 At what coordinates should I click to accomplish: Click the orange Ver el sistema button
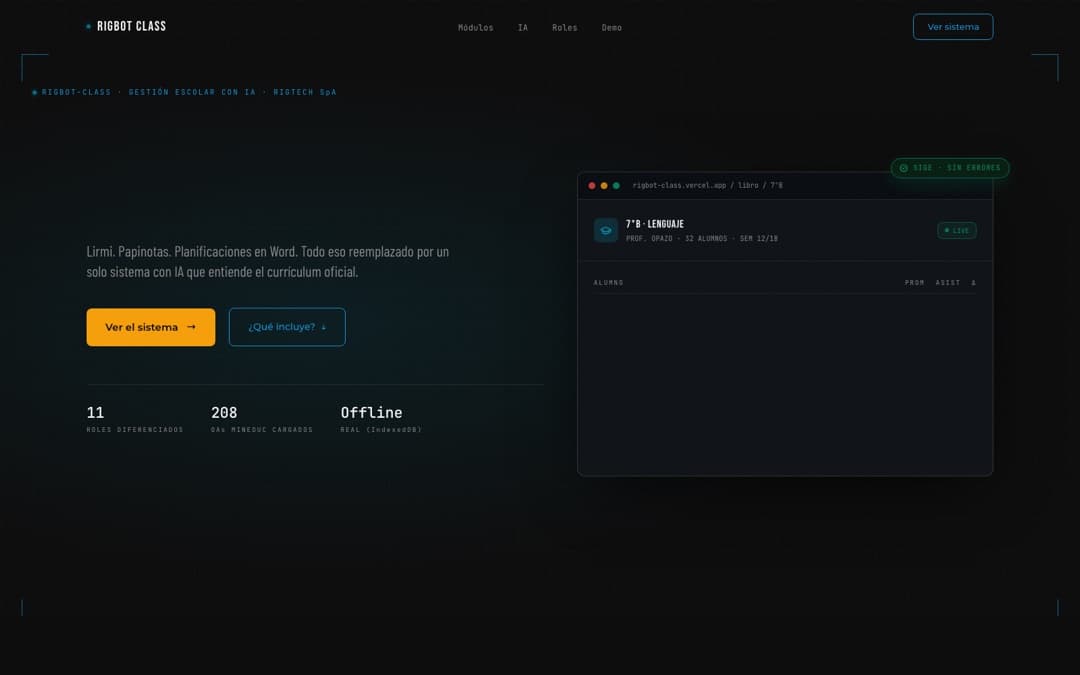(151, 327)
